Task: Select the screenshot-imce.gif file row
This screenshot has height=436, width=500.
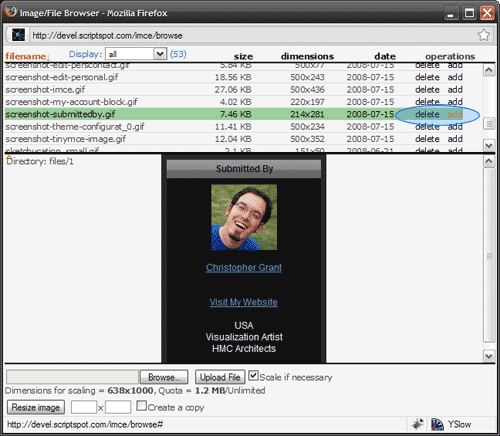Action: pos(234,89)
